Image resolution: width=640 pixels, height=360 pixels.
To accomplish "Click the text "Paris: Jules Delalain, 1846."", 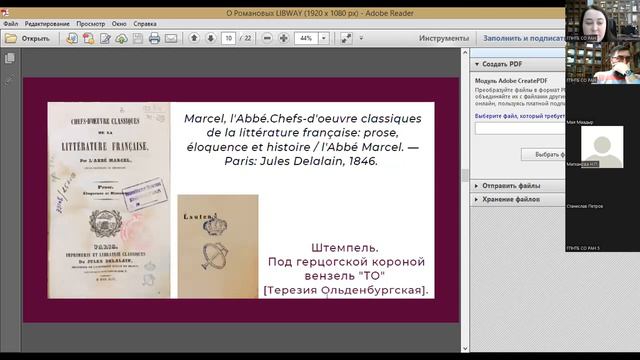I will (x=301, y=161).
